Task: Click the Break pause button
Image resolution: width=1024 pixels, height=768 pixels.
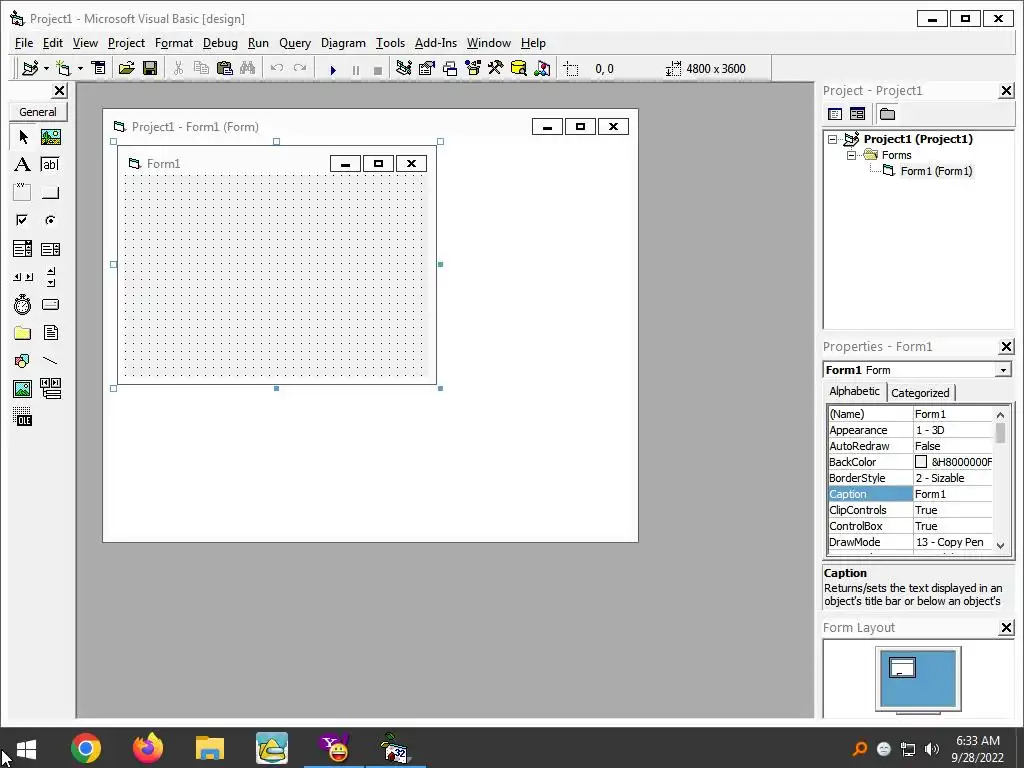Action: tap(356, 69)
